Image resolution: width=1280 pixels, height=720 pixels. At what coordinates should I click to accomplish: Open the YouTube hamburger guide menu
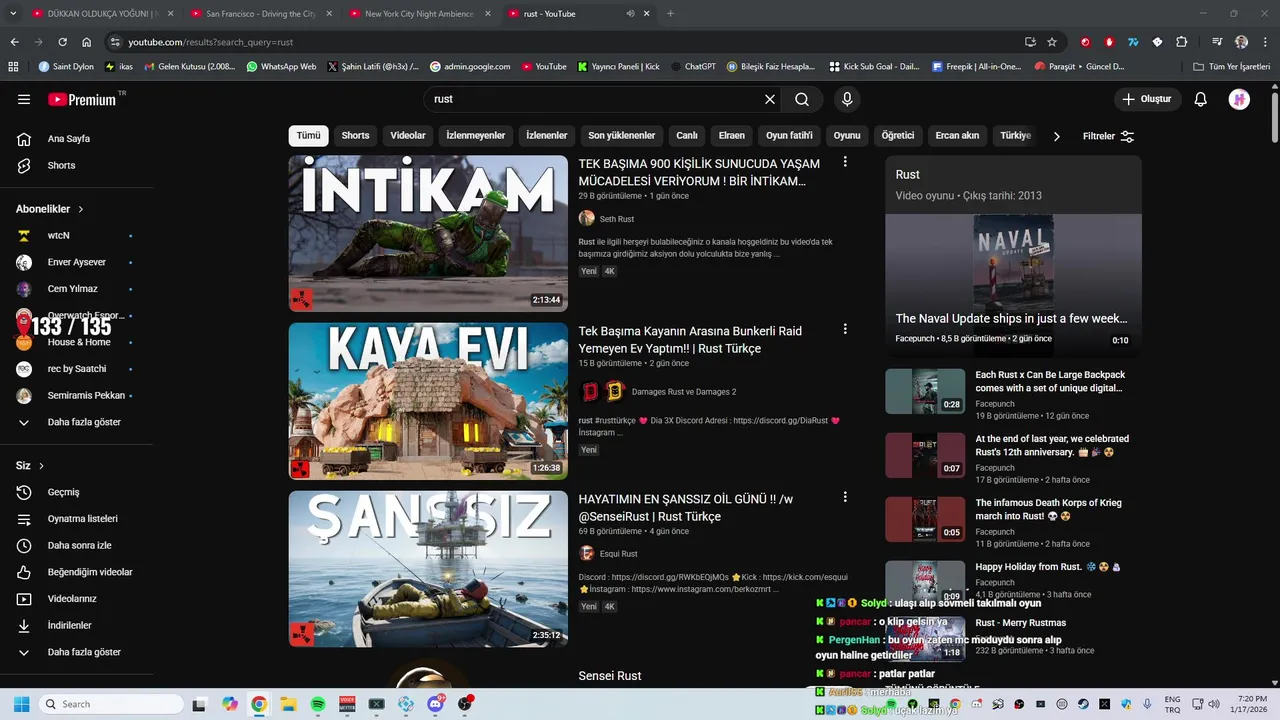click(24, 99)
